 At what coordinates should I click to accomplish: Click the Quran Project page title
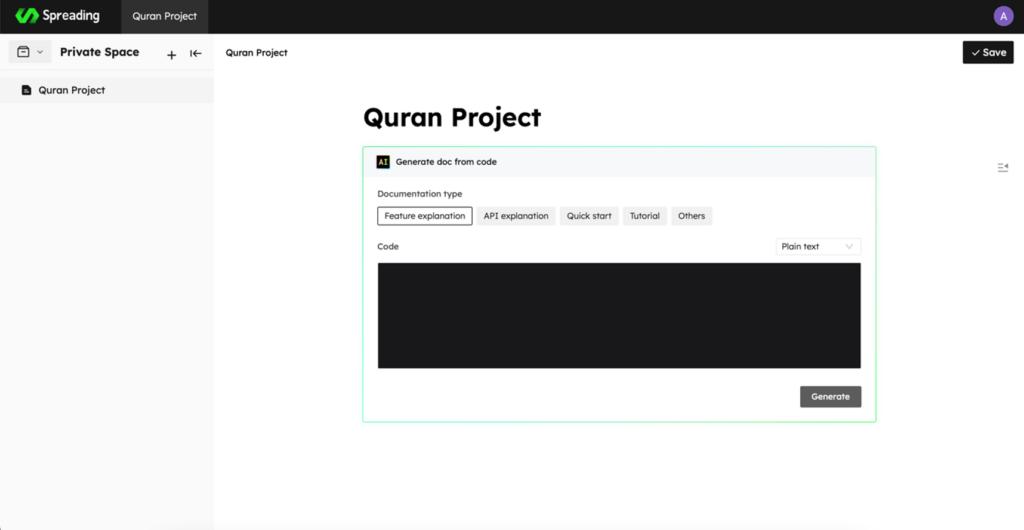coord(452,117)
